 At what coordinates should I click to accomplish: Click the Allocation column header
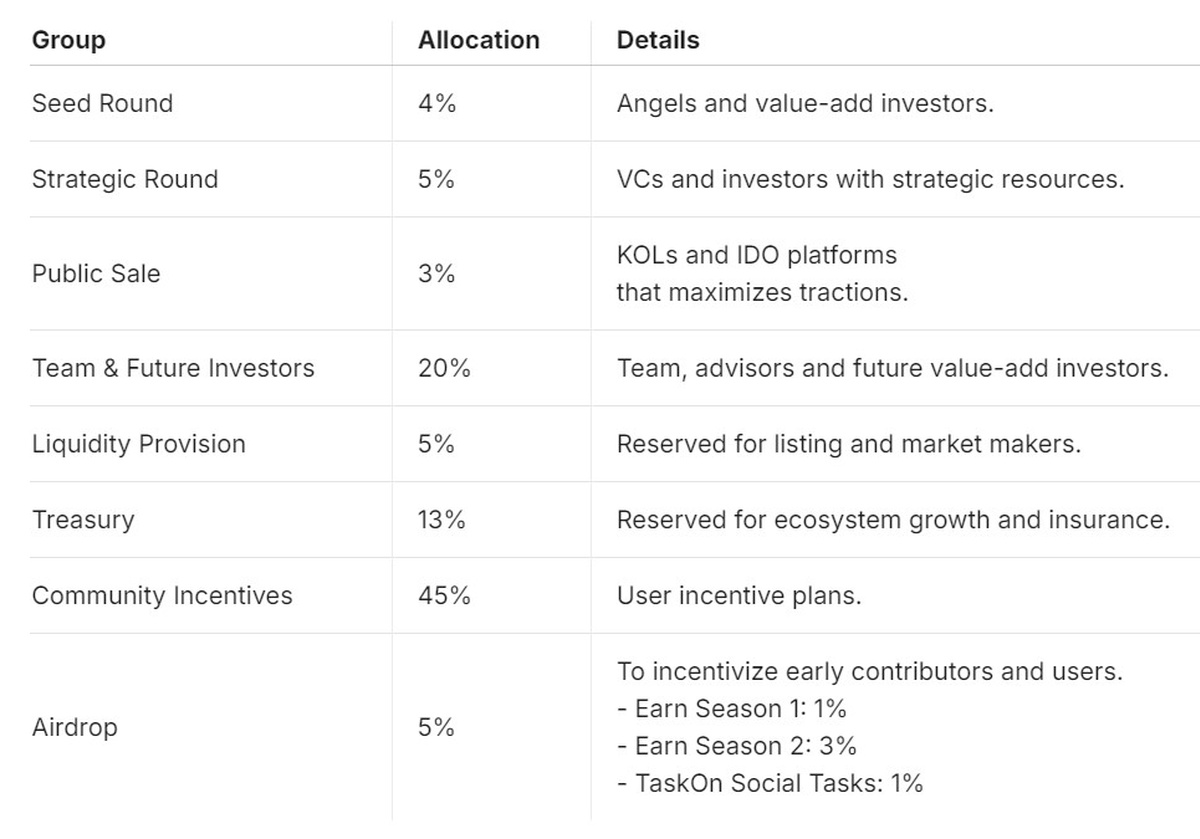[478, 41]
